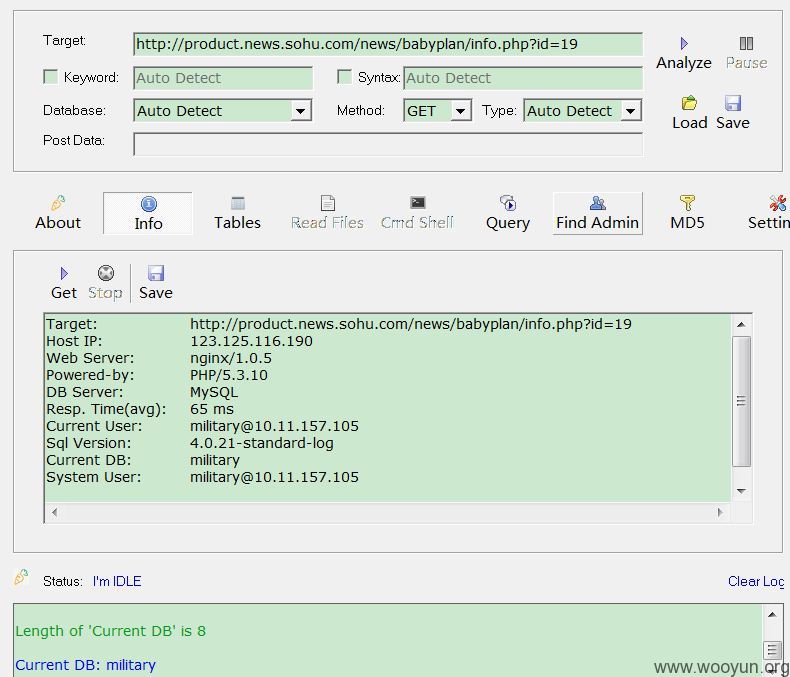Click info panel horizontal scroll left arrow
The width and height of the screenshot is (790, 677).
pyautogui.click(x=54, y=512)
